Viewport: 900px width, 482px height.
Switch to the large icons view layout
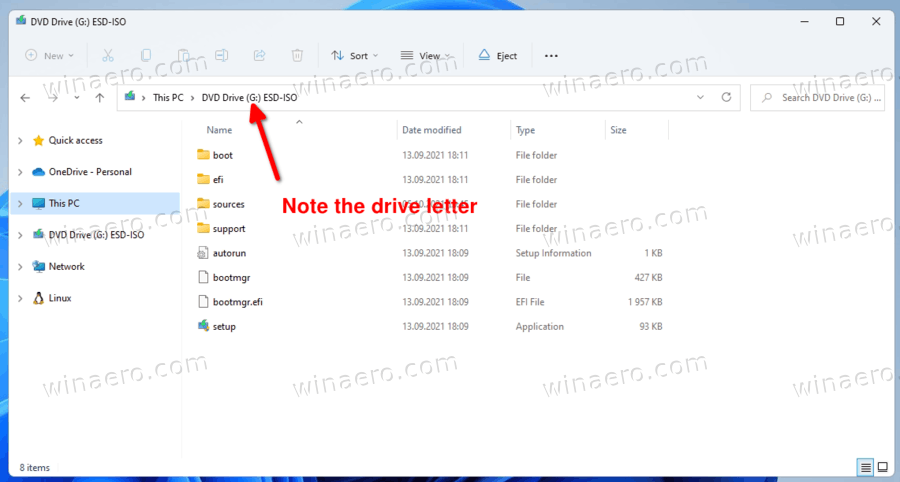[883, 467]
